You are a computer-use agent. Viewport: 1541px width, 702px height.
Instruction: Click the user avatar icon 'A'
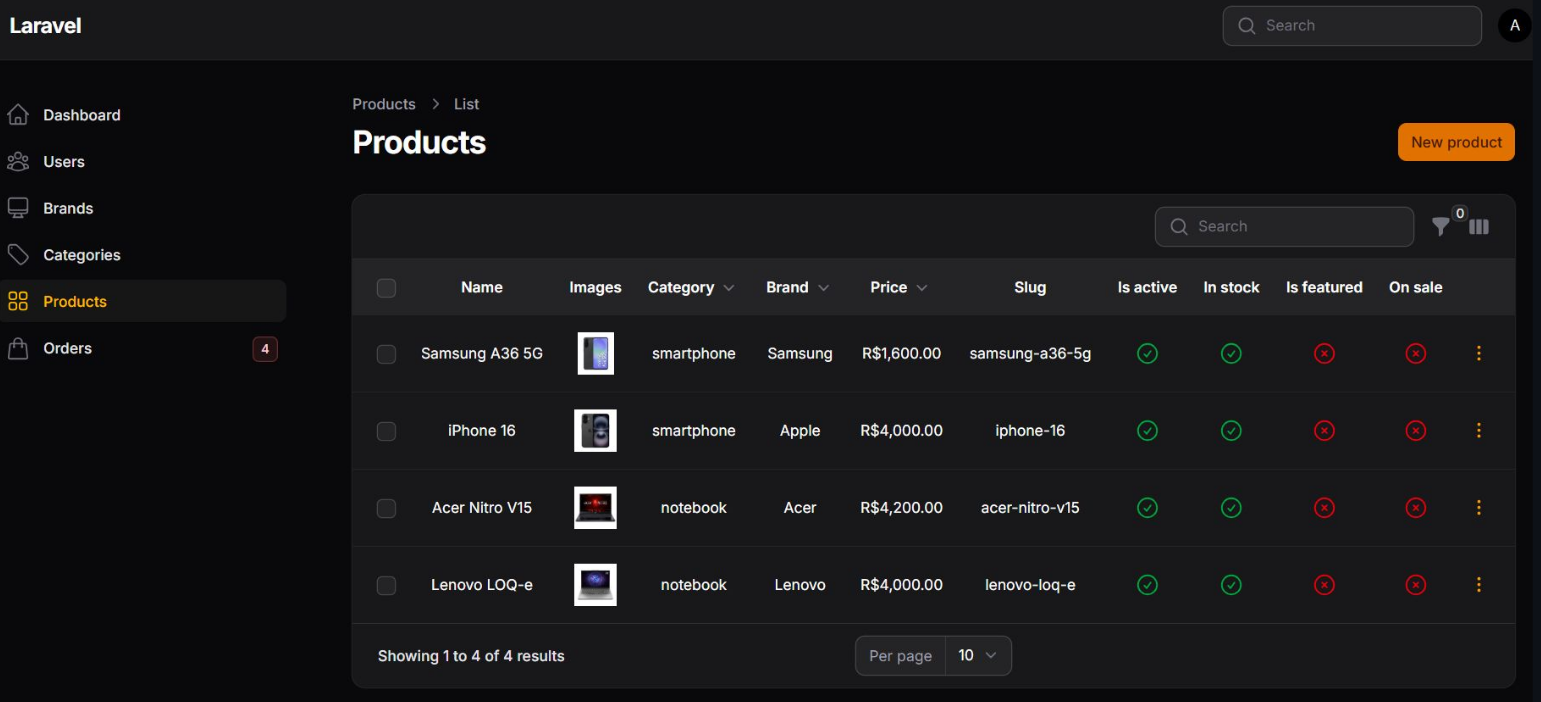click(x=1514, y=26)
